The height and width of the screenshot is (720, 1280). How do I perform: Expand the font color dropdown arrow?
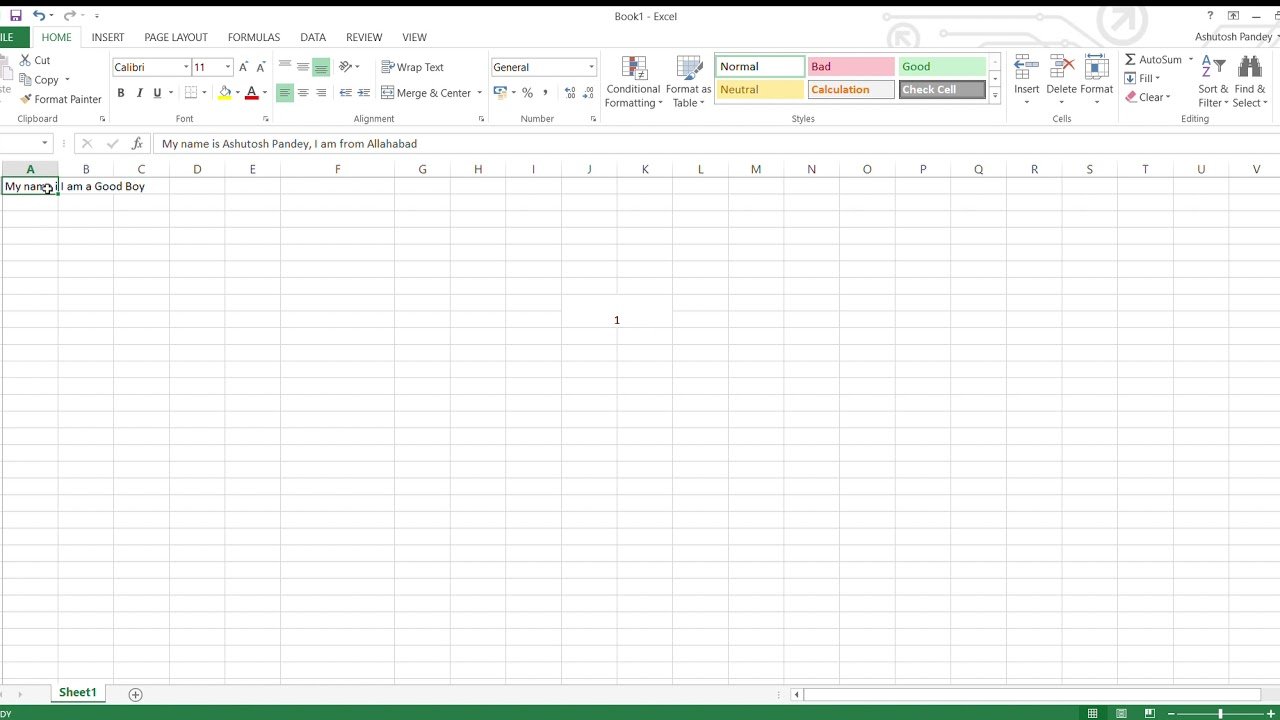pos(265,93)
